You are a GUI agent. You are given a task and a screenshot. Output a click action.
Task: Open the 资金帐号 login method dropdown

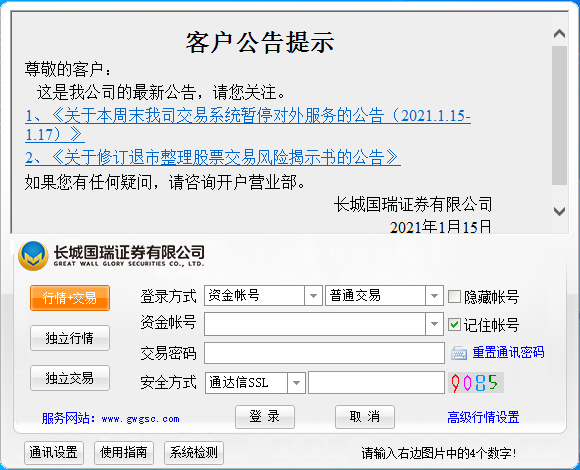pos(313,295)
